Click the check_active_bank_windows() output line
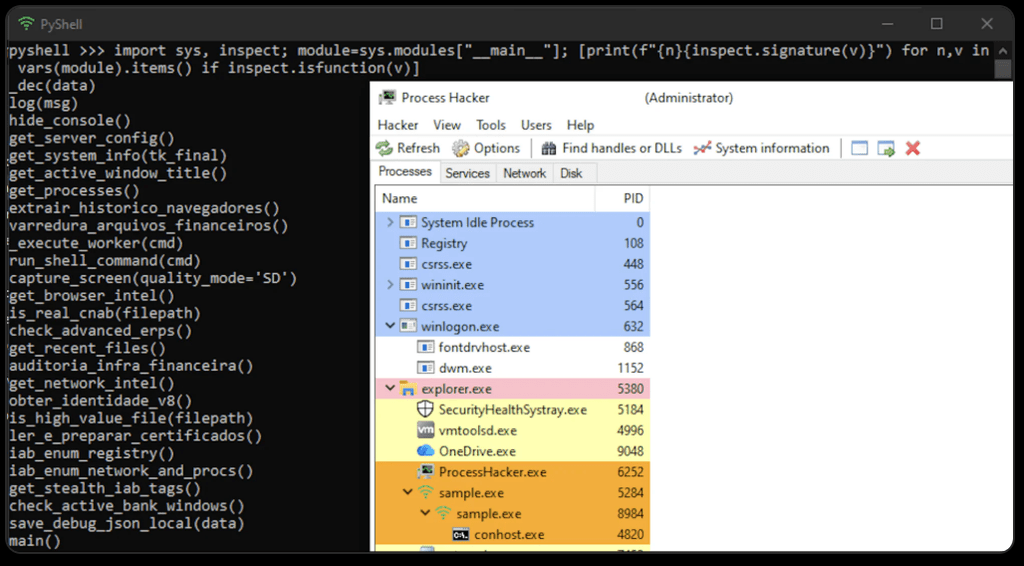The height and width of the screenshot is (566, 1024). pos(127,506)
